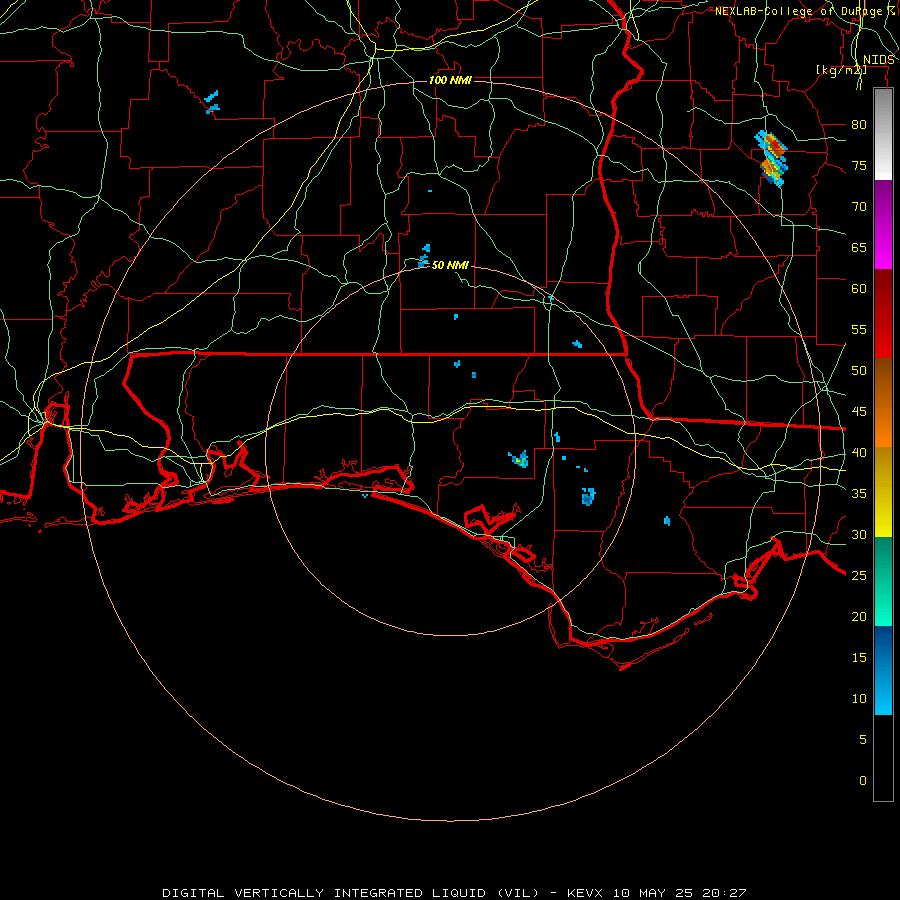Click the 80 value on the scale
This screenshot has width=900, height=900.
pyautogui.click(x=859, y=125)
